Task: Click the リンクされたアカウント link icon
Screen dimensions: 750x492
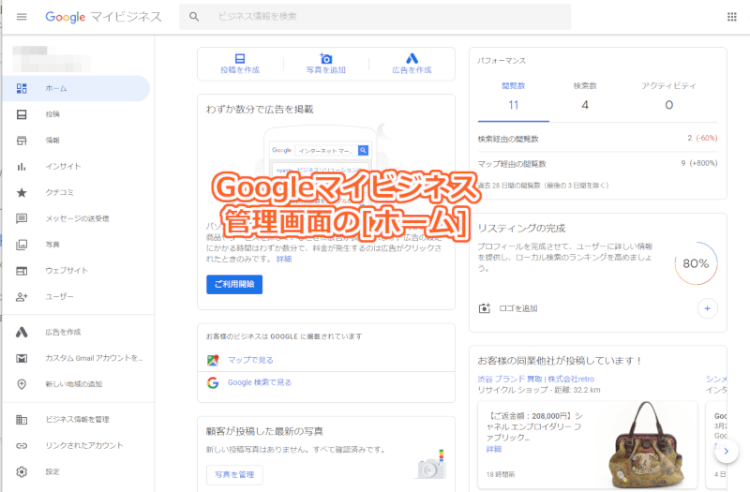Action: pyautogui.click(x=22, y=446)
